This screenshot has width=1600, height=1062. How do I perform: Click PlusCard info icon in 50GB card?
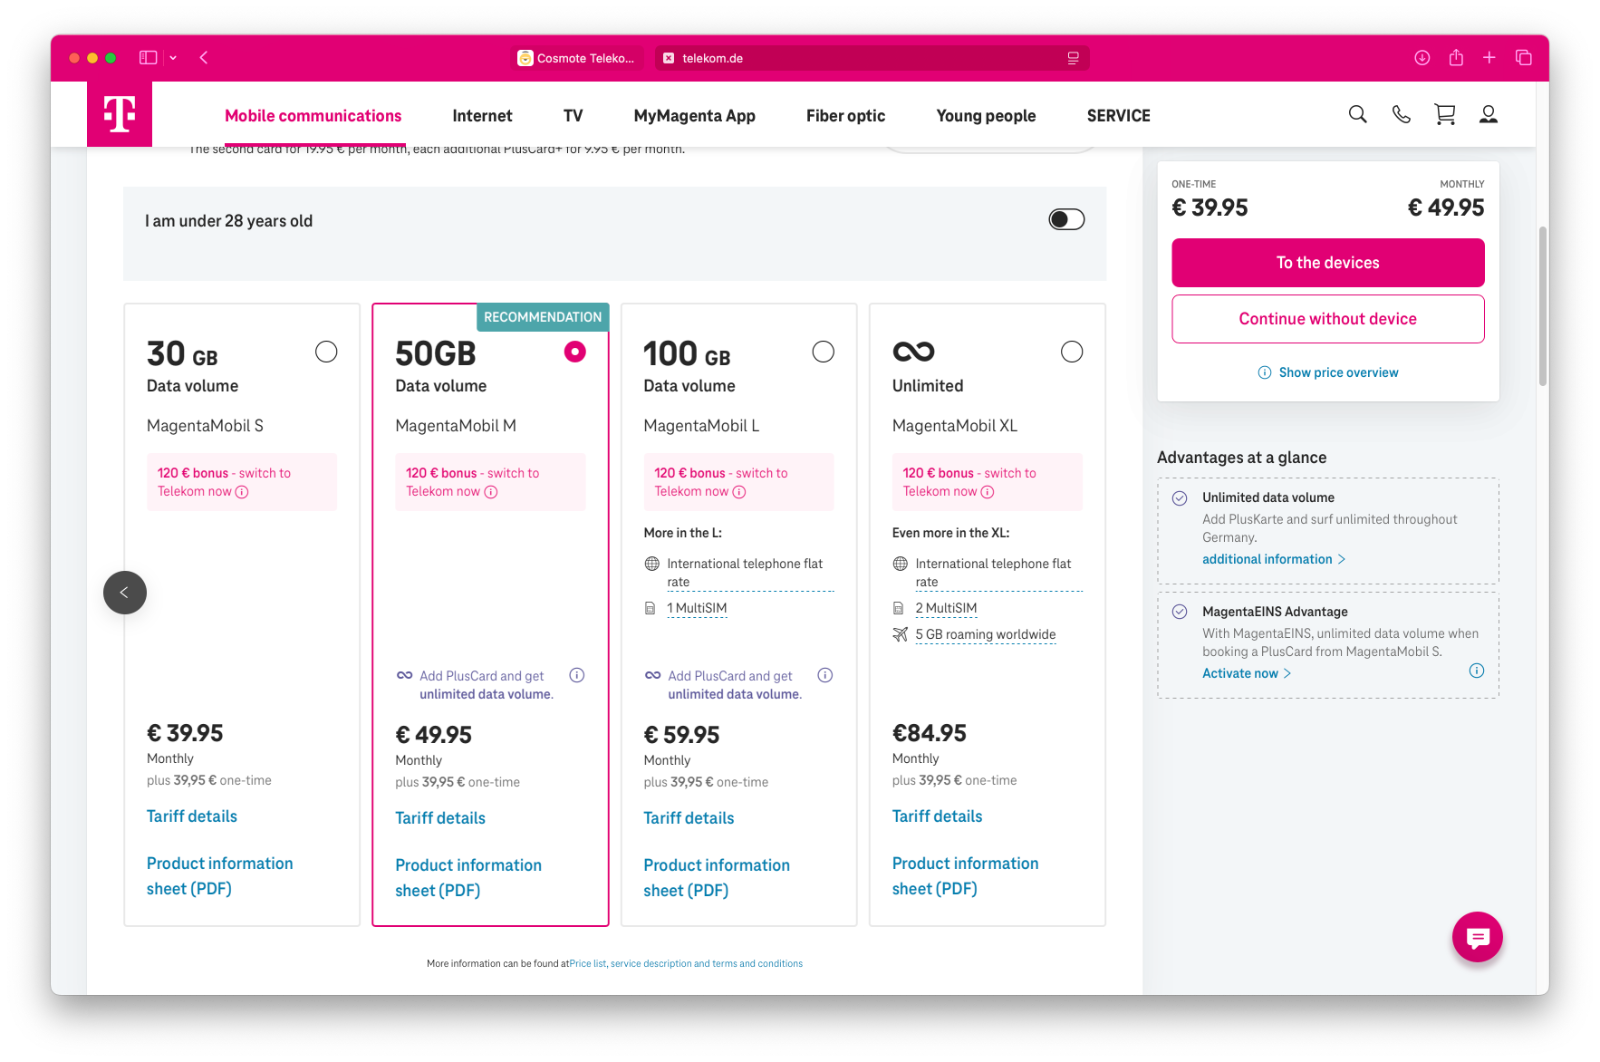577,675
